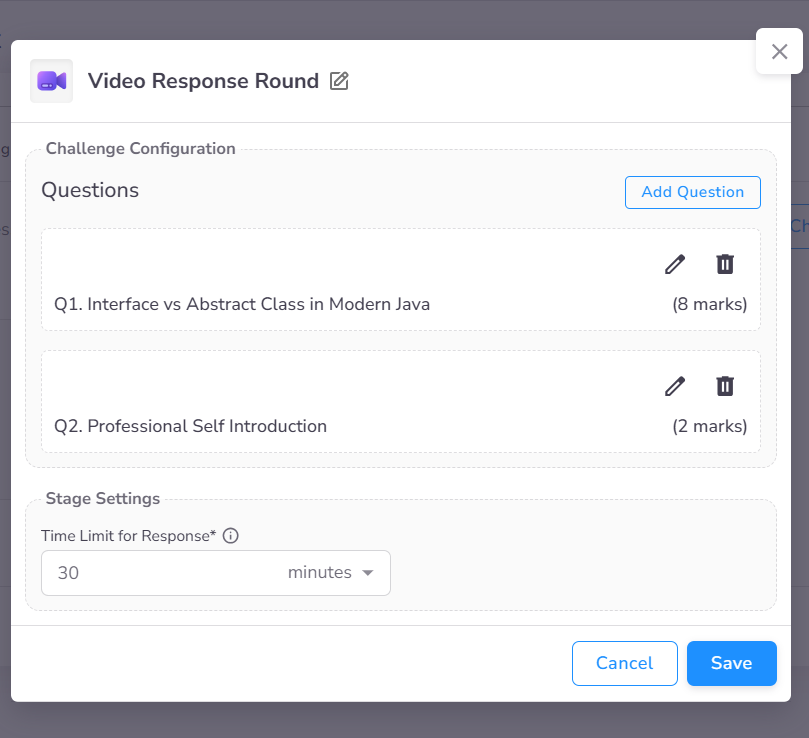Edit the Professional Self Introduction question
This screenshot has width=809, height=738.
[x=674, y=386]
